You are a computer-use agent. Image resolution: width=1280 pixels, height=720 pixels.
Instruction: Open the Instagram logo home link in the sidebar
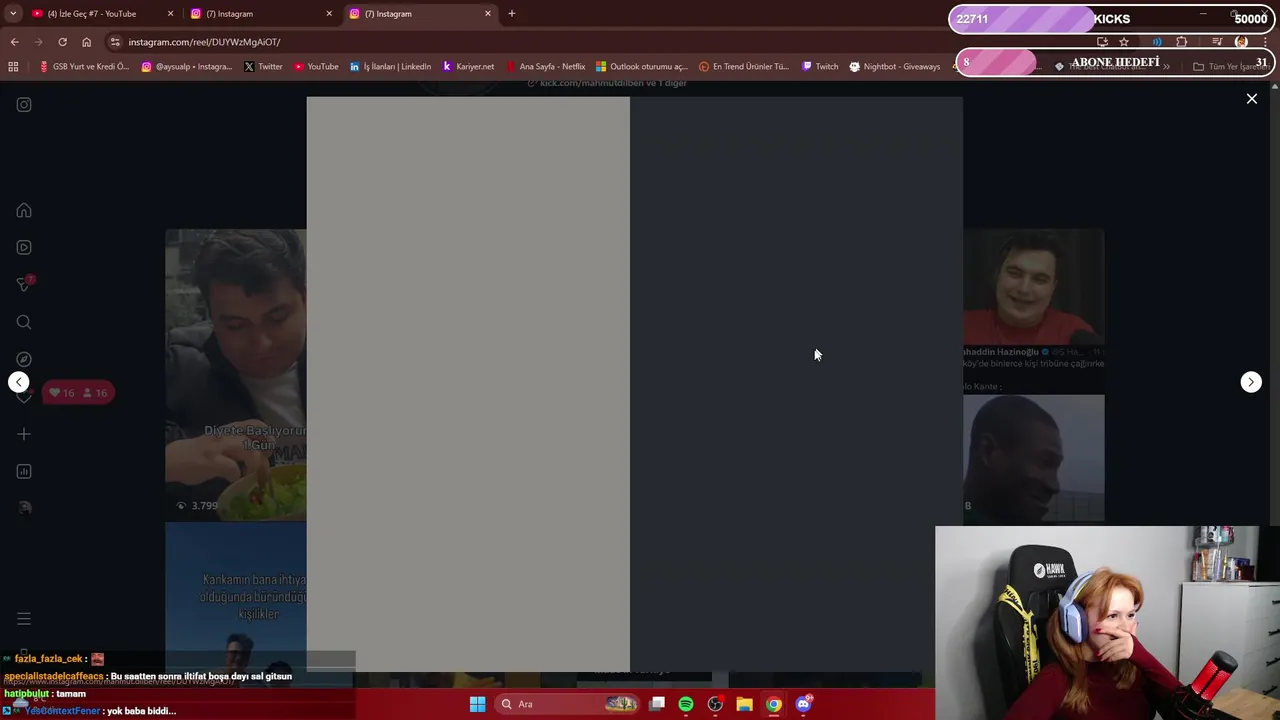pyautogui.click(x=24, y=105)
